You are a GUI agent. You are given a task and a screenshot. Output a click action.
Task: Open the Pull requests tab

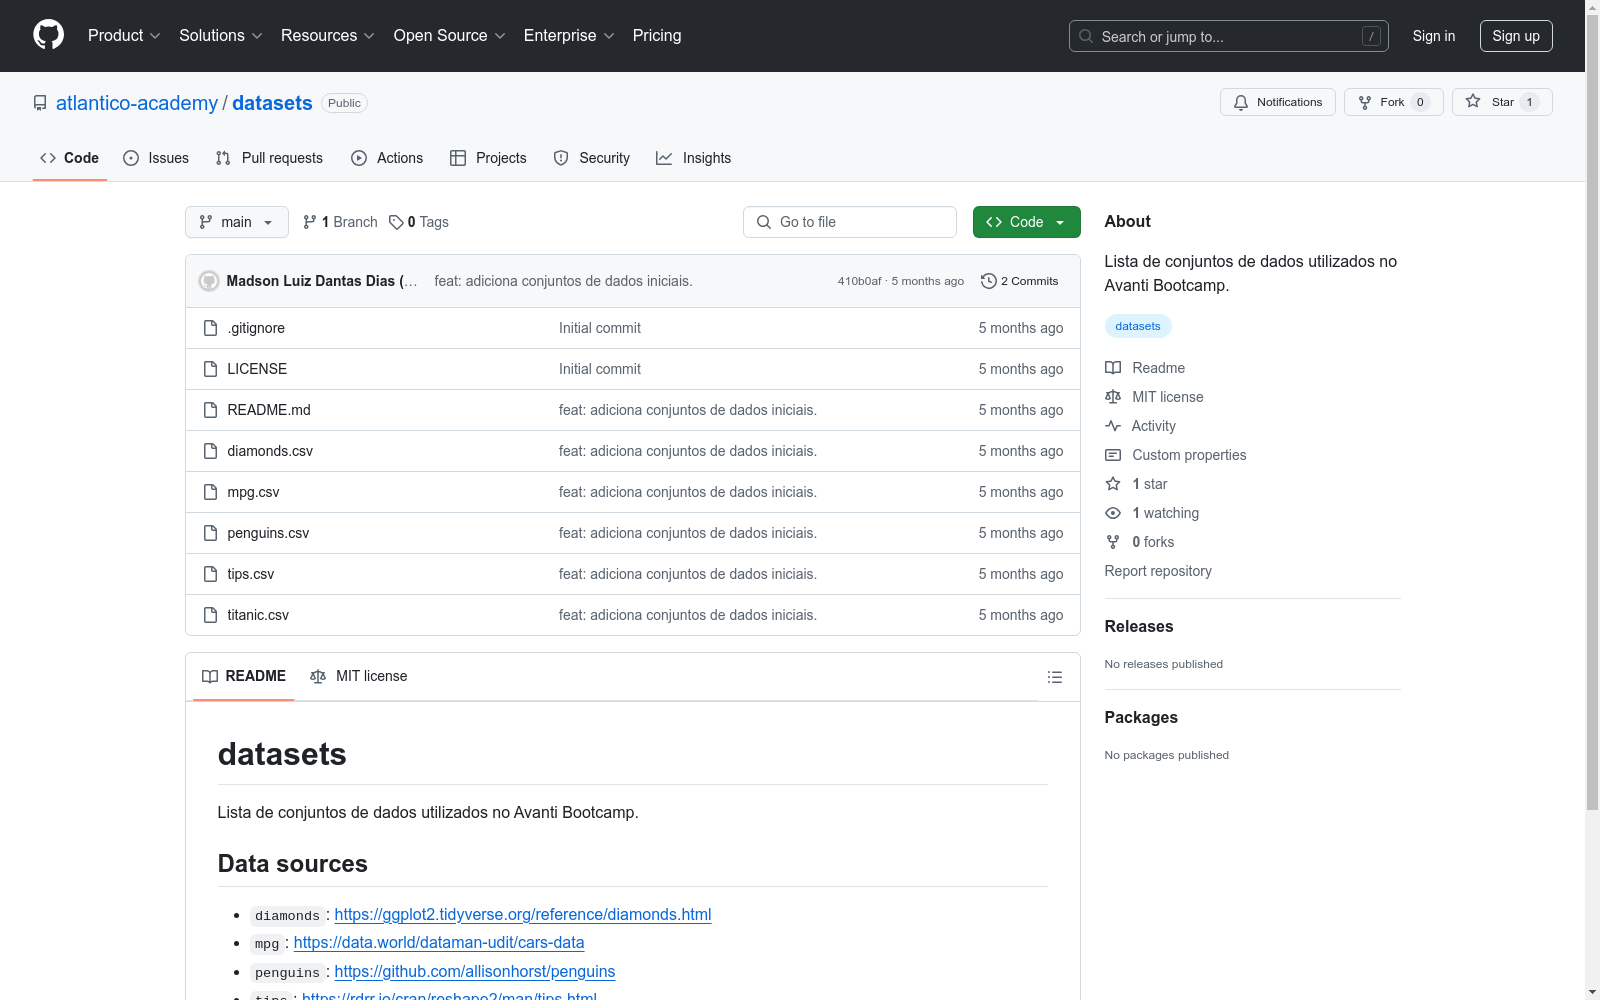[269, 158]
